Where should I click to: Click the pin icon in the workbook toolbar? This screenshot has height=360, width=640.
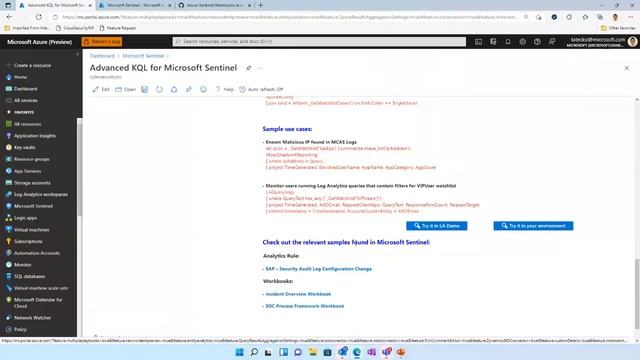tap(189, 89)
